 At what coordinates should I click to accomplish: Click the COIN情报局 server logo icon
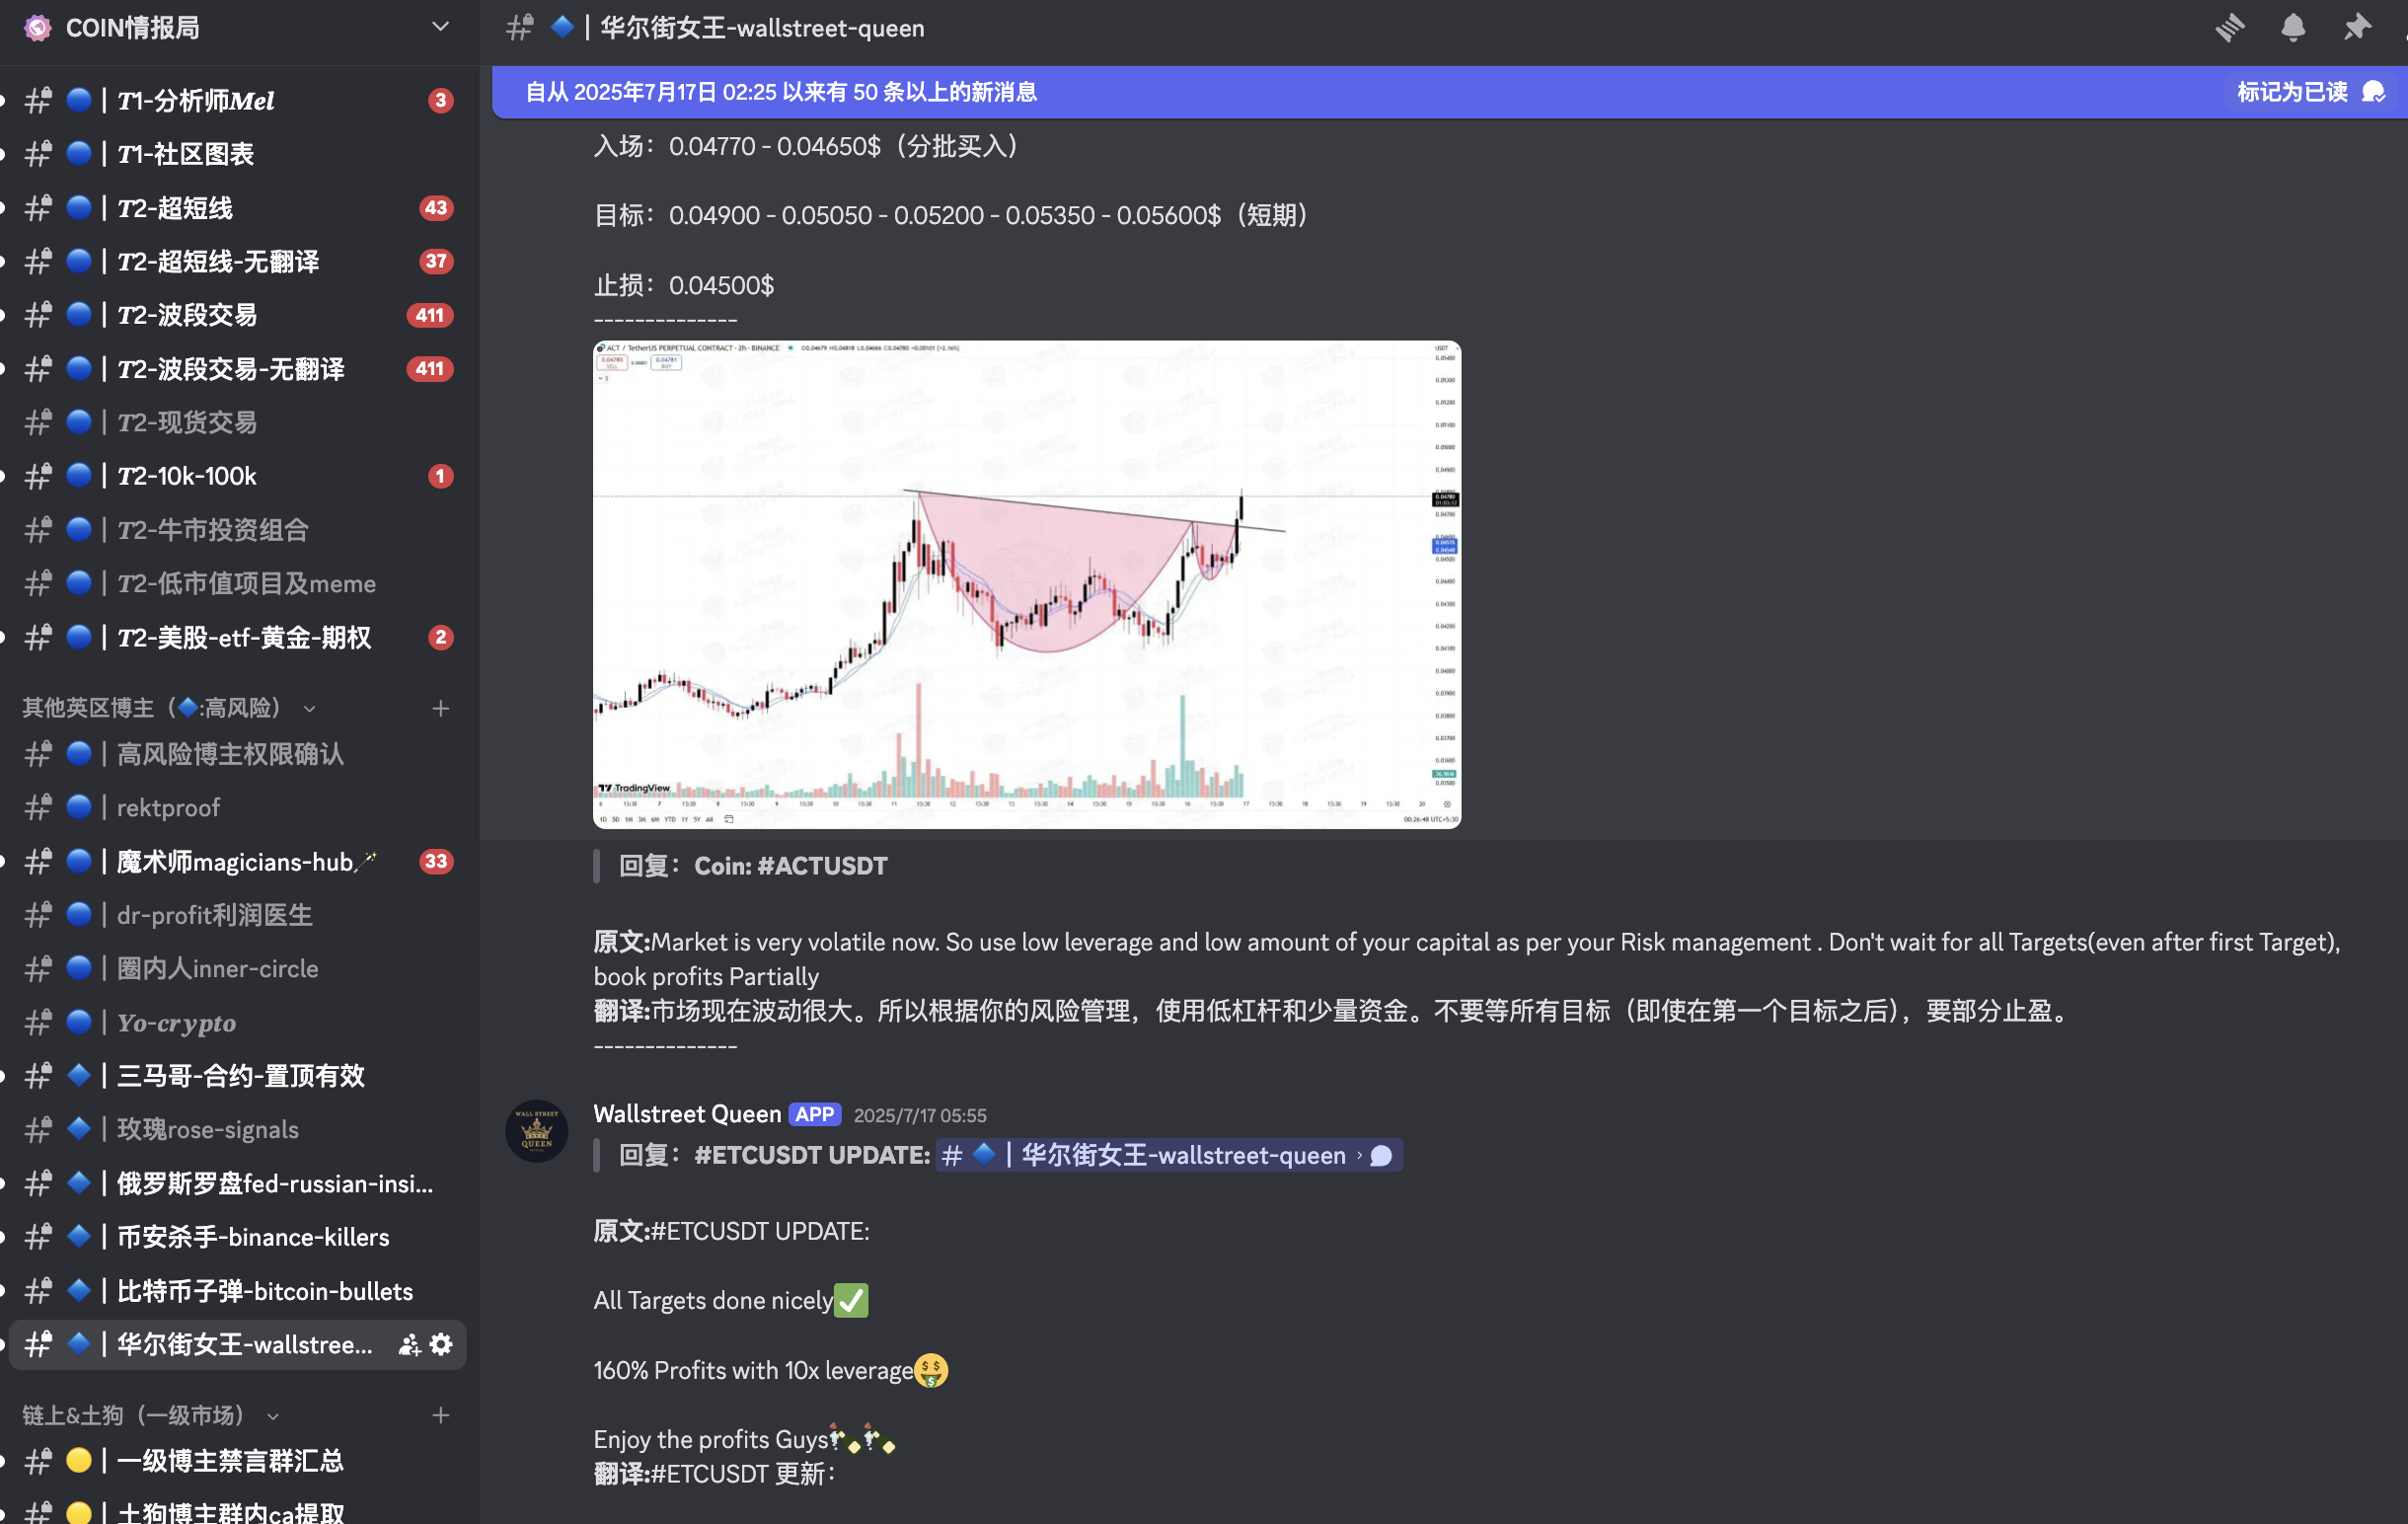pos(37,27)
